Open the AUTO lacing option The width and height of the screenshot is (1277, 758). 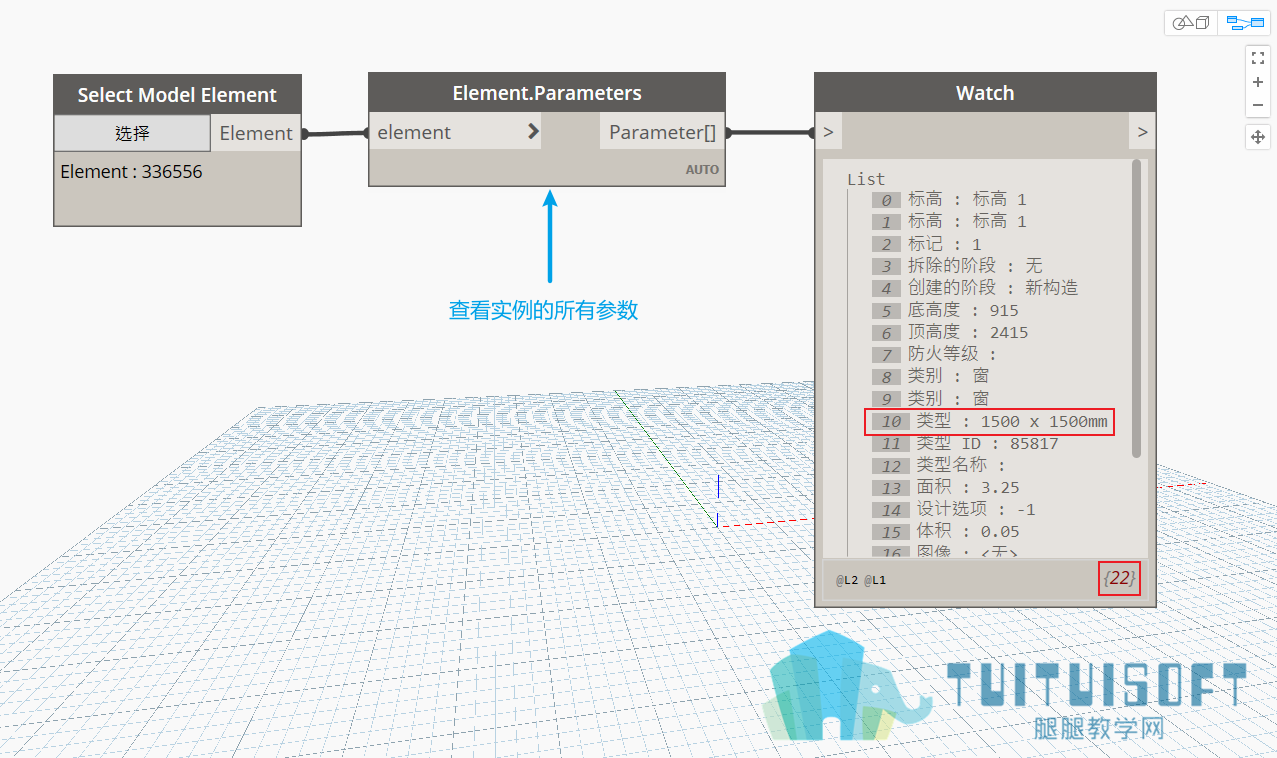click(x=702, y=170)
